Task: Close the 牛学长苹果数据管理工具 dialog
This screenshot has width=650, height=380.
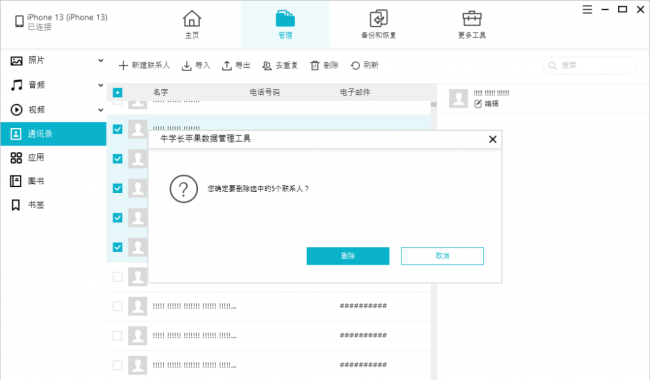Action: click(x=492, y=139)
